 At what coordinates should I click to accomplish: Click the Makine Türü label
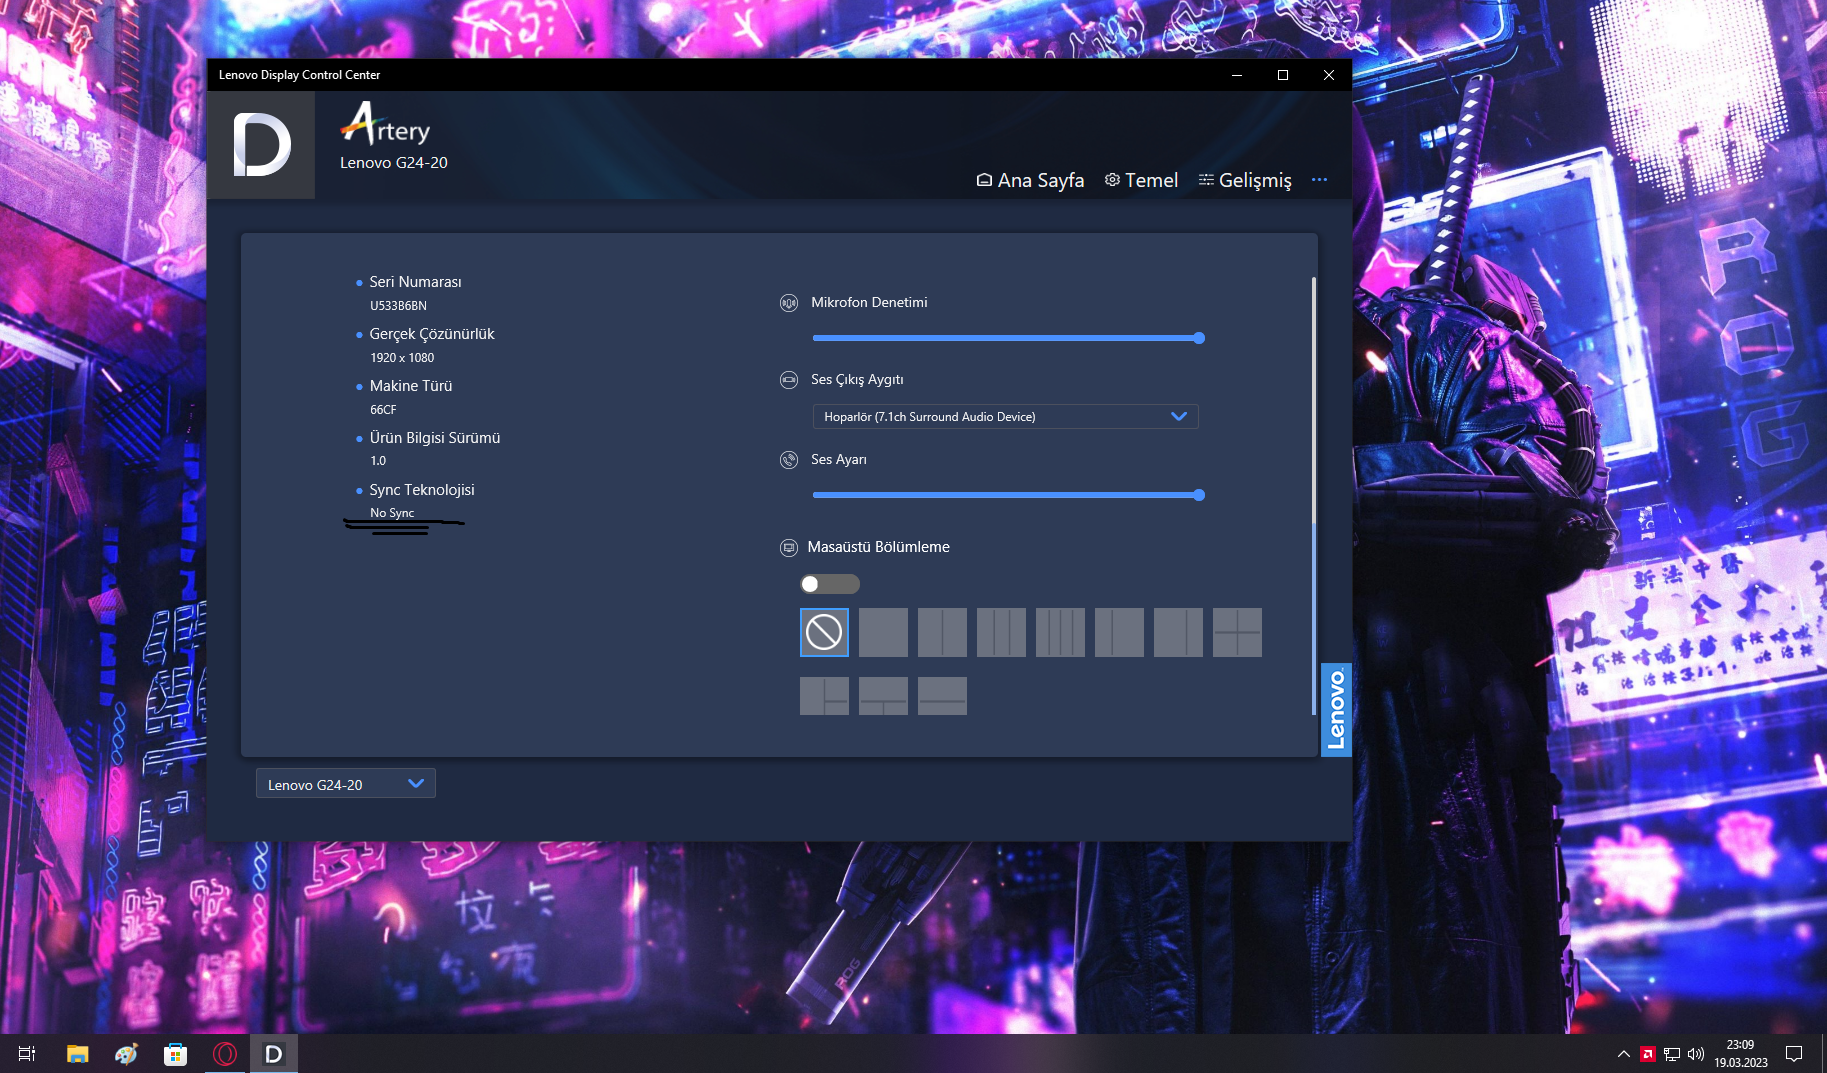pyautogui.click(x=411, y=386)
